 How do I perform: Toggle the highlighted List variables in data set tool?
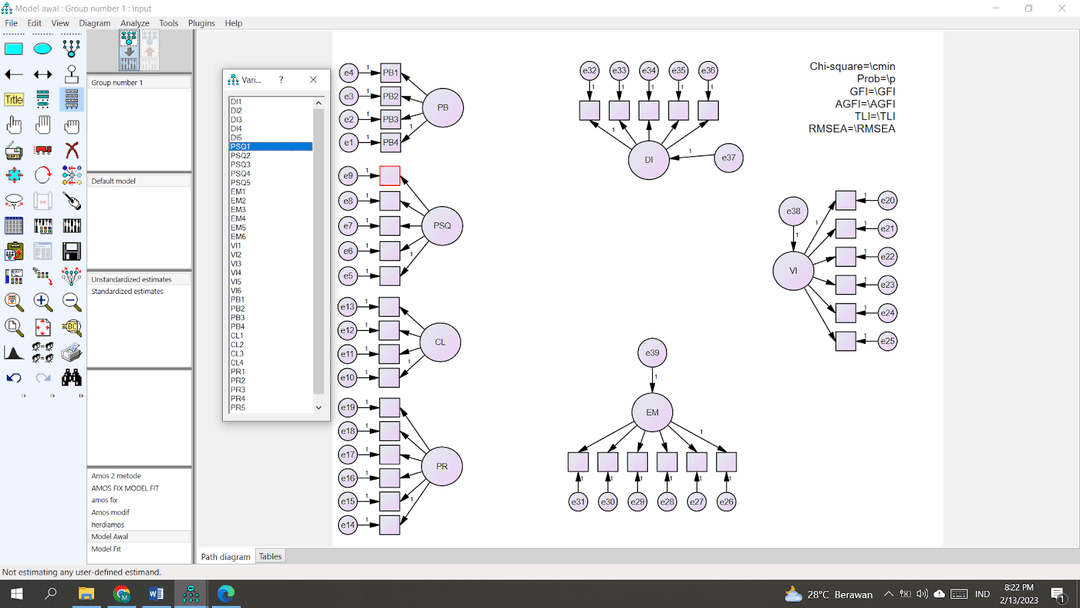(72, 100)
